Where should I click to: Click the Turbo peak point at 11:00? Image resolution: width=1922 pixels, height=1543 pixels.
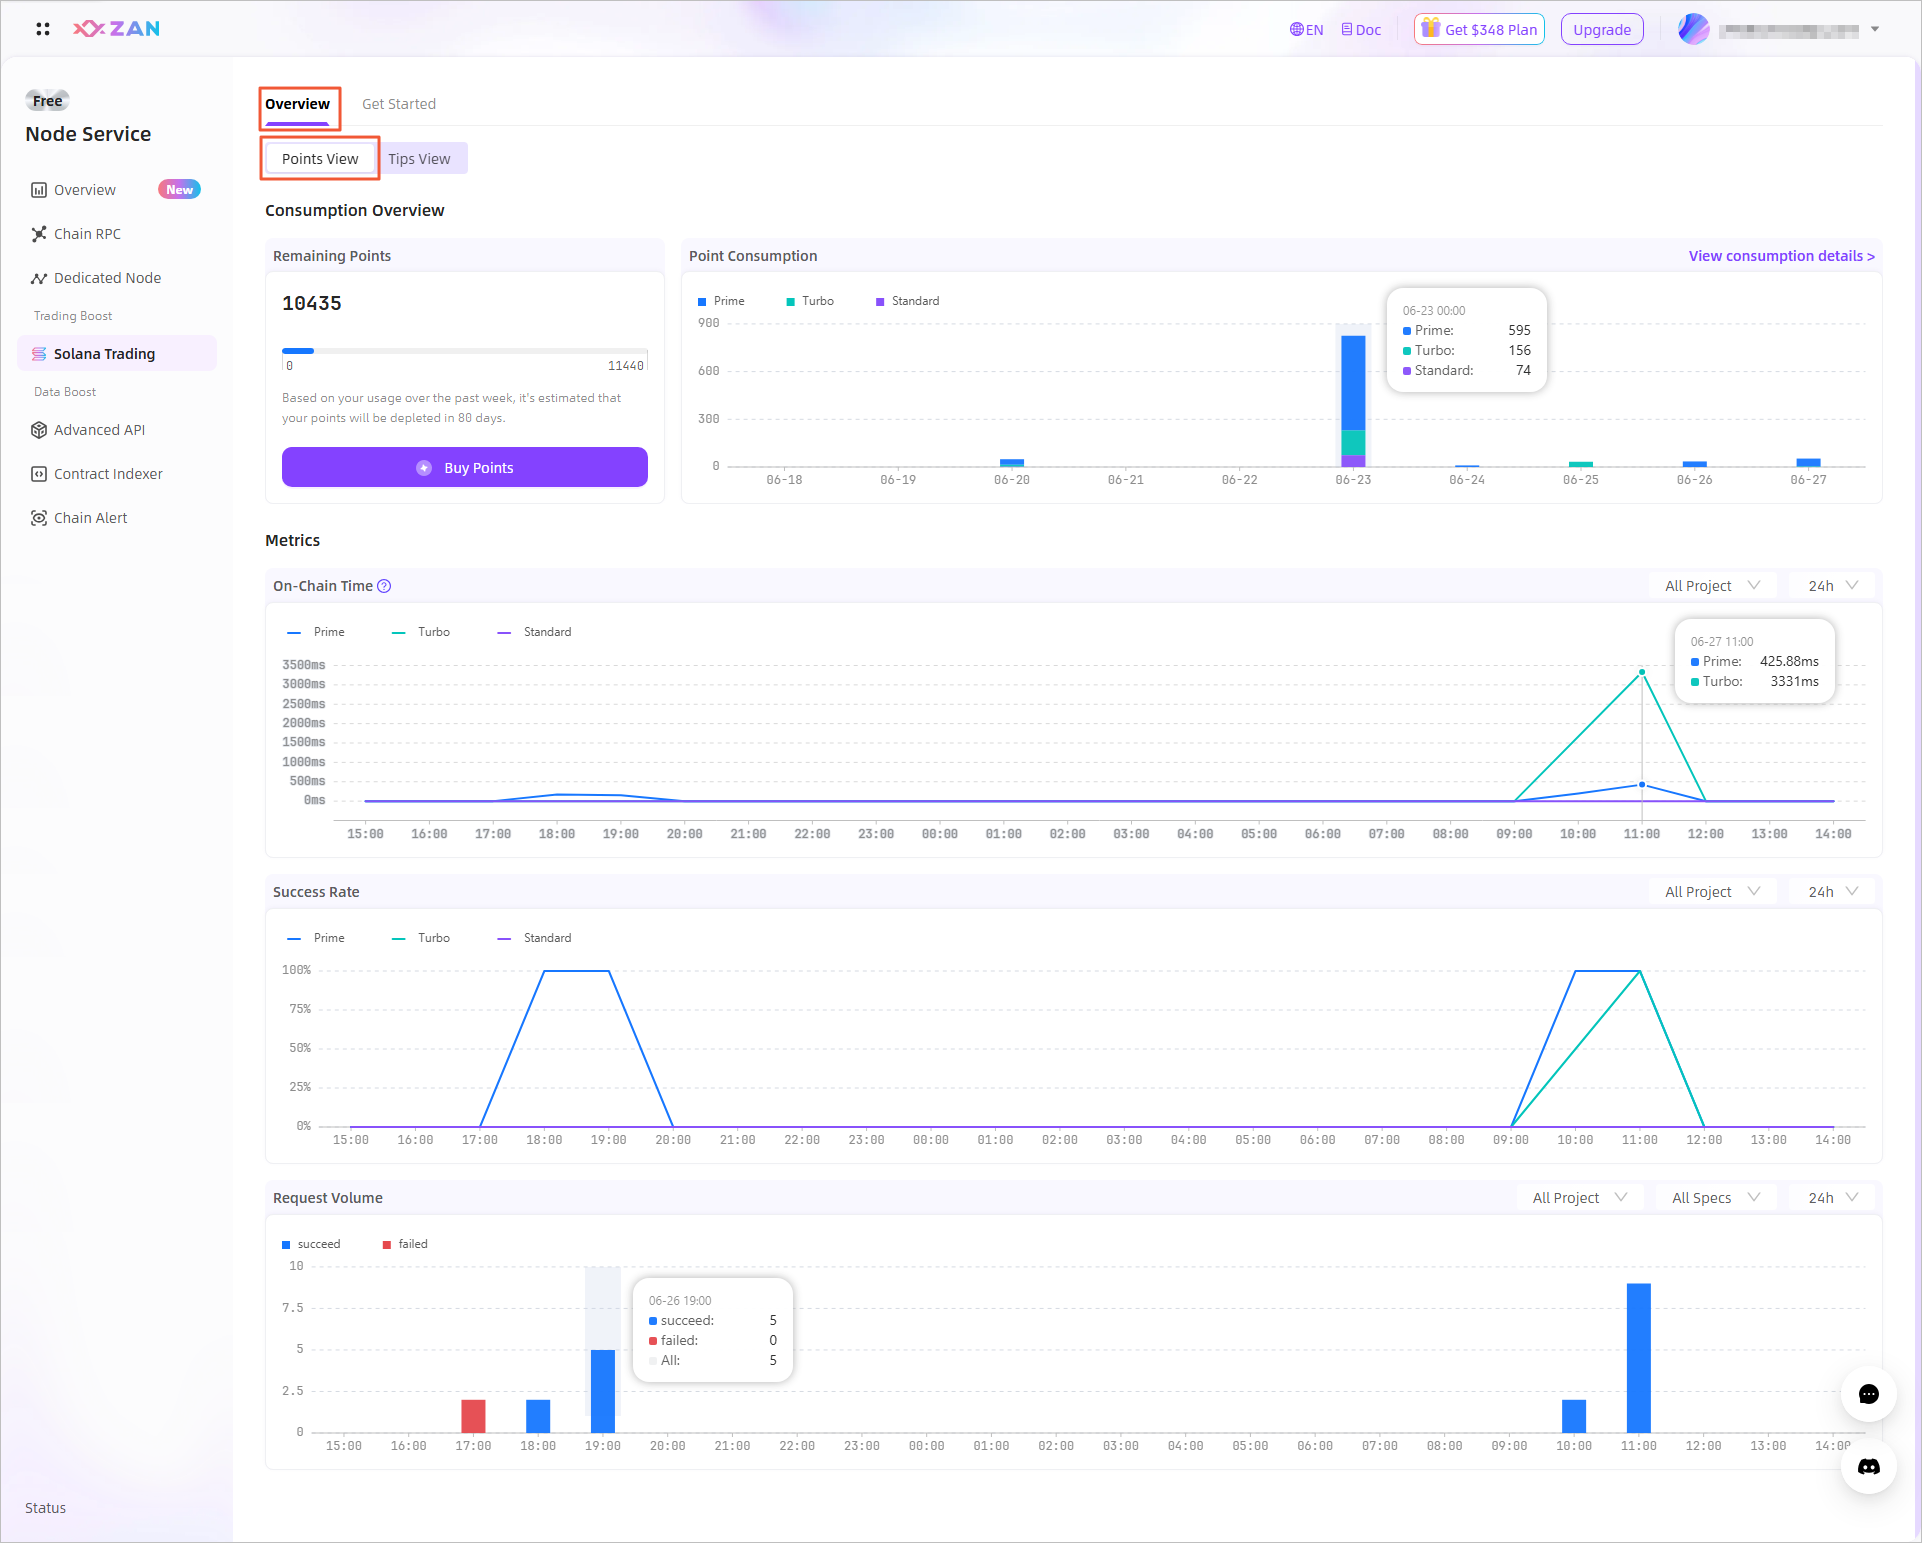1642,672
